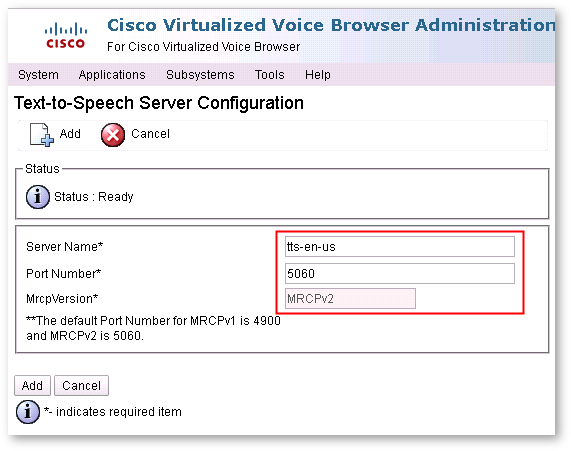The height and width of the screenshot is (451, 571).
Task: Click the Add document icon in toolbar
Action: pos(42,135)
